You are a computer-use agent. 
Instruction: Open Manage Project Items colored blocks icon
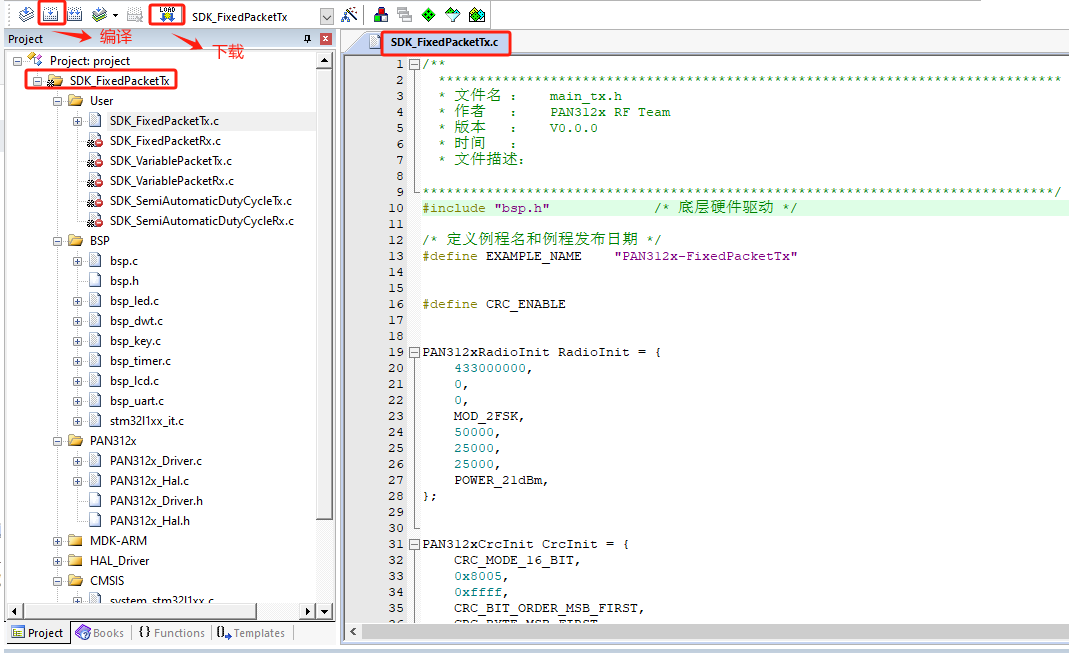point(381,15)
